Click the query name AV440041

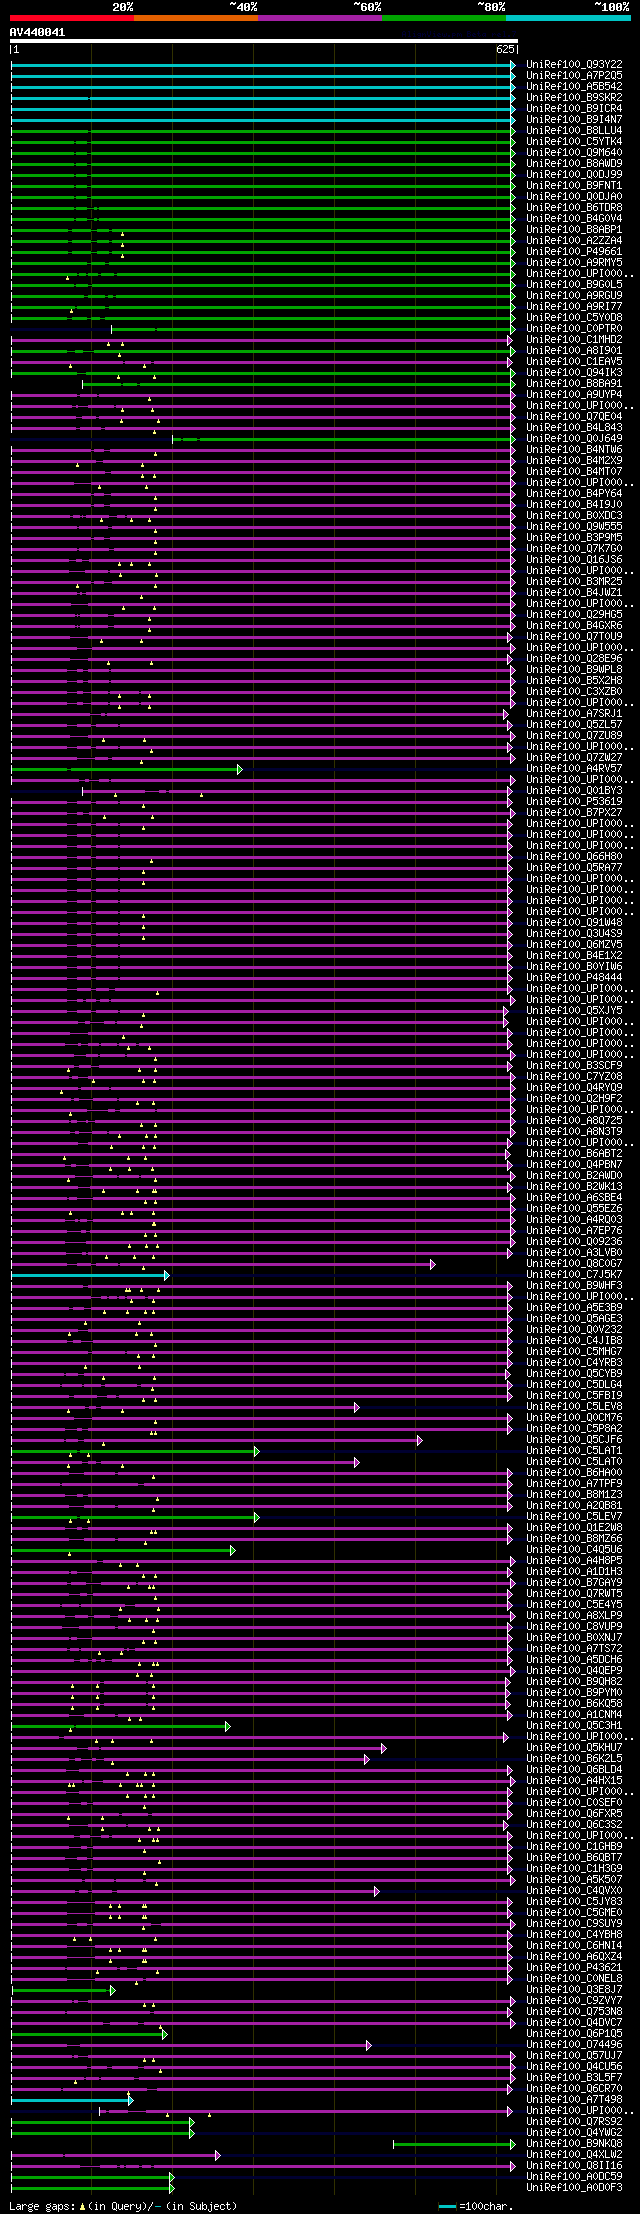(37, 32)
